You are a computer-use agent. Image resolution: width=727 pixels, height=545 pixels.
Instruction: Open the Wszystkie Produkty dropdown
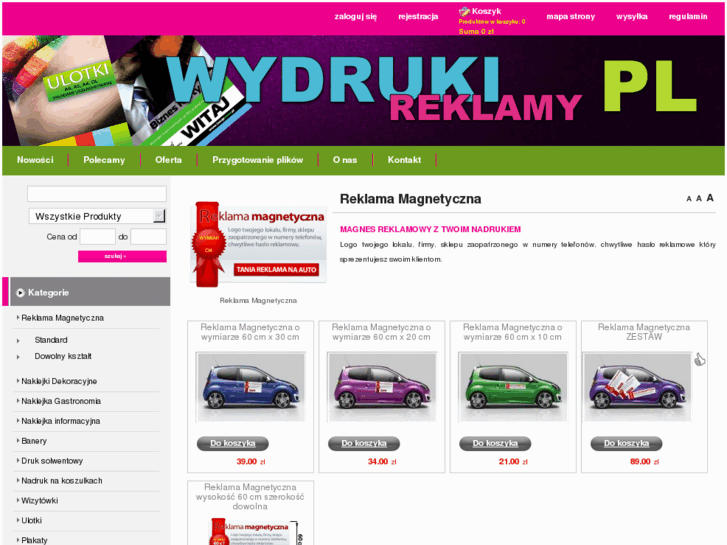point(97,216)
